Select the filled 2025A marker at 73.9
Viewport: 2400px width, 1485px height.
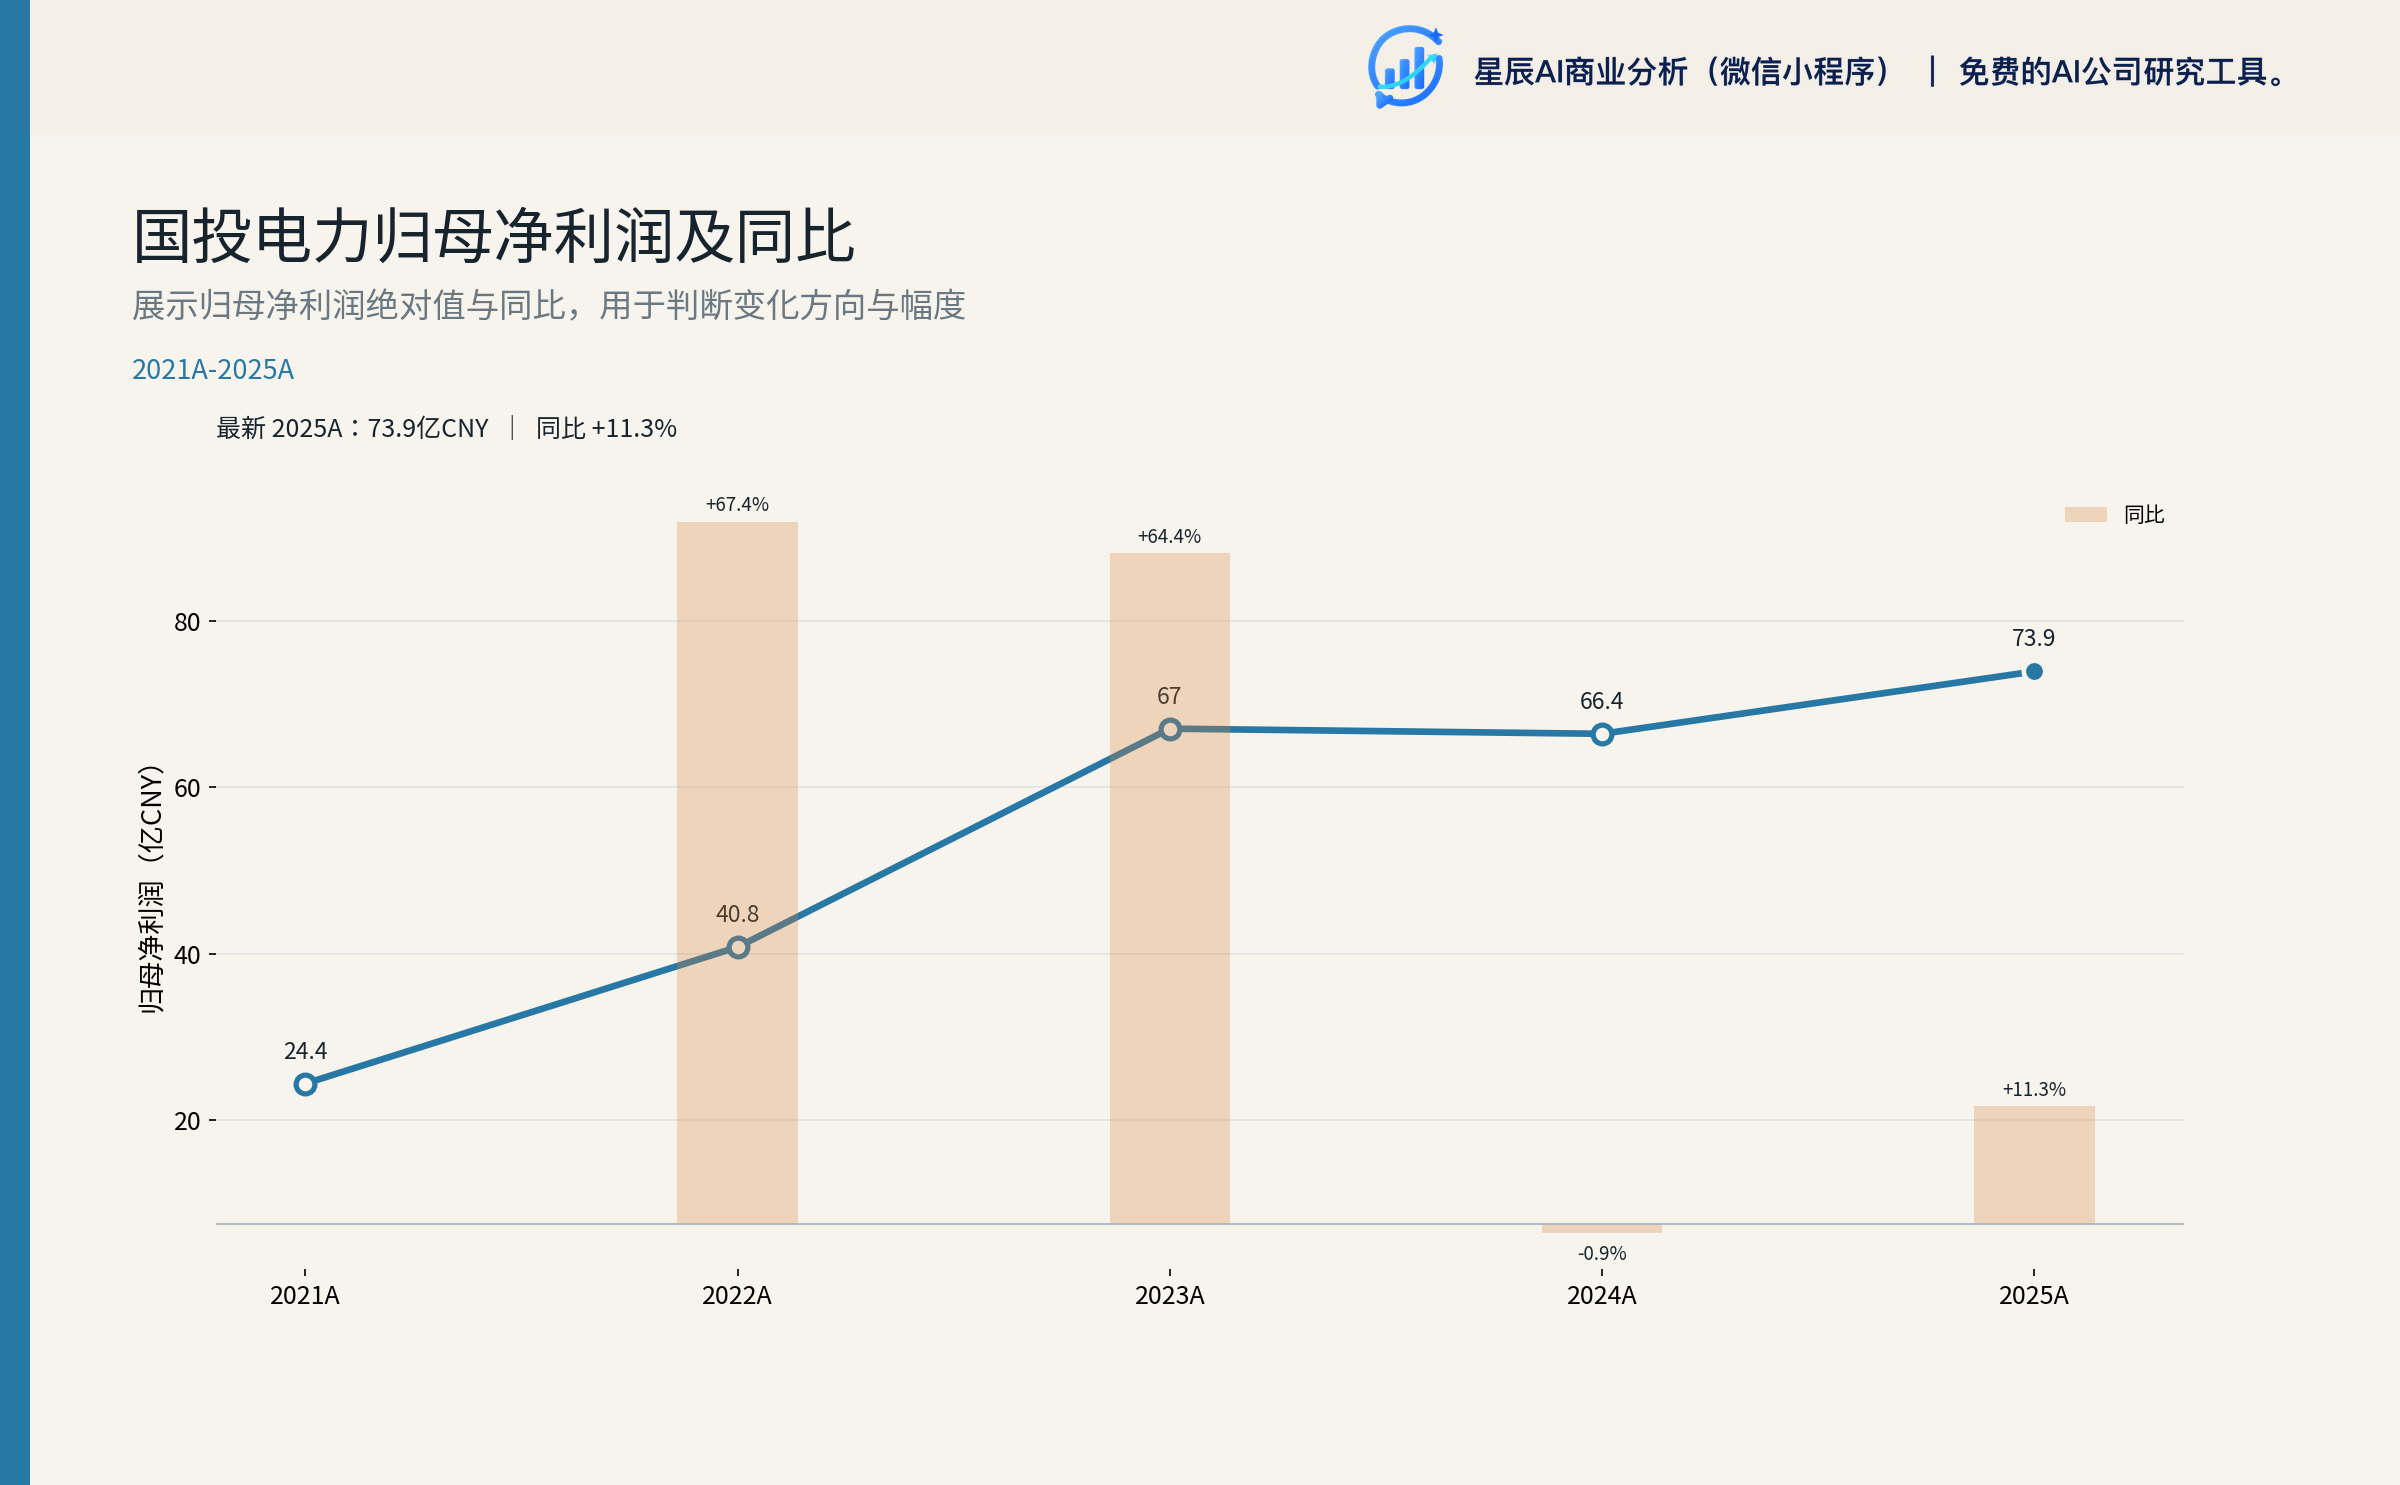[x=2034, y=671]
